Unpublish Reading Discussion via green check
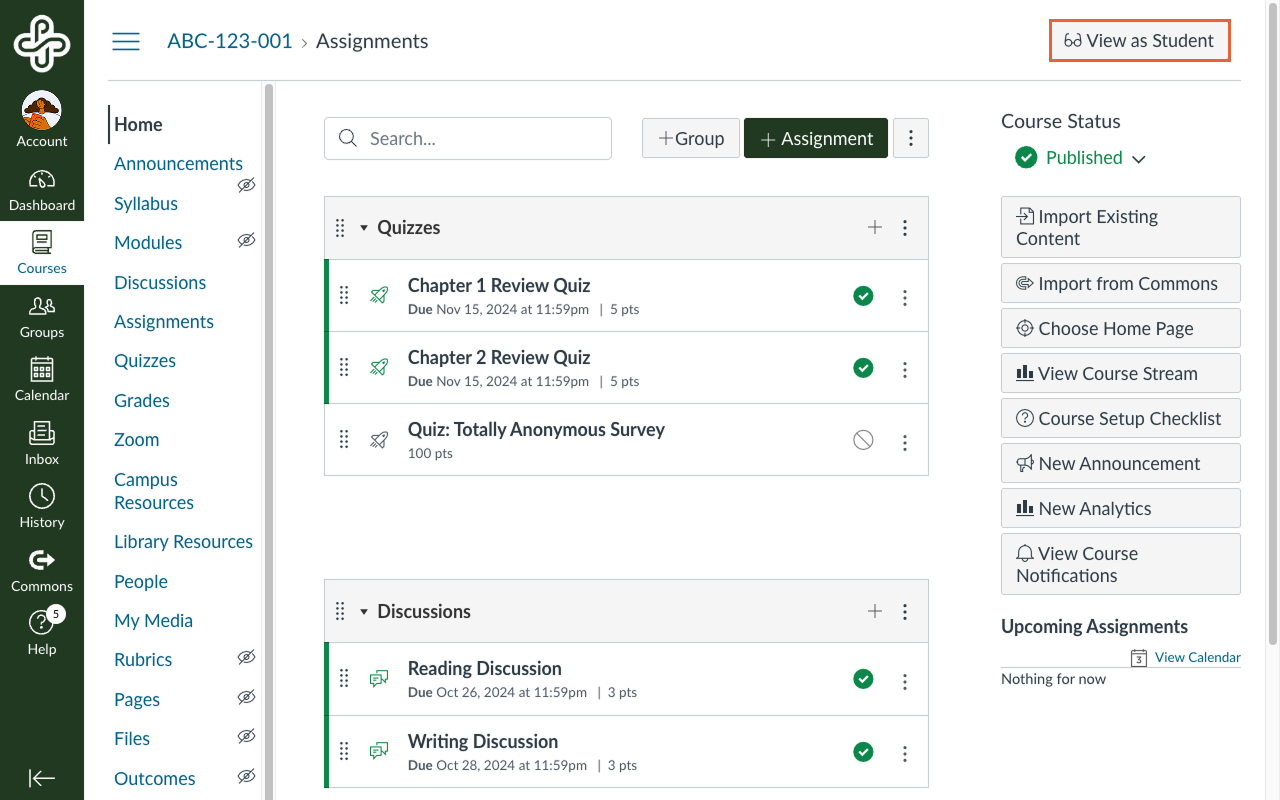The width and height of the screenshot is (1280, 800). coord(863,679)
